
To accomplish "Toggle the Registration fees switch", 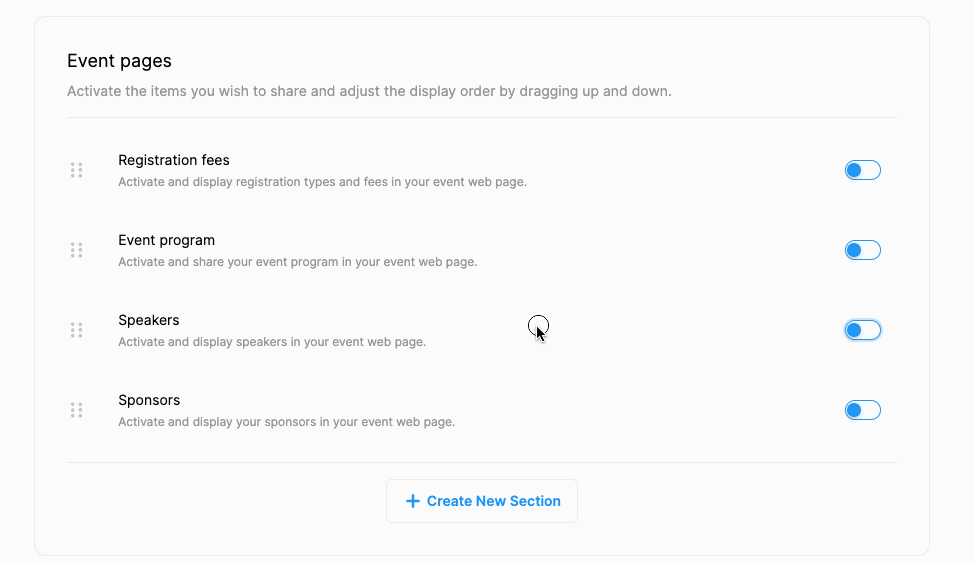I will point(862,170).
